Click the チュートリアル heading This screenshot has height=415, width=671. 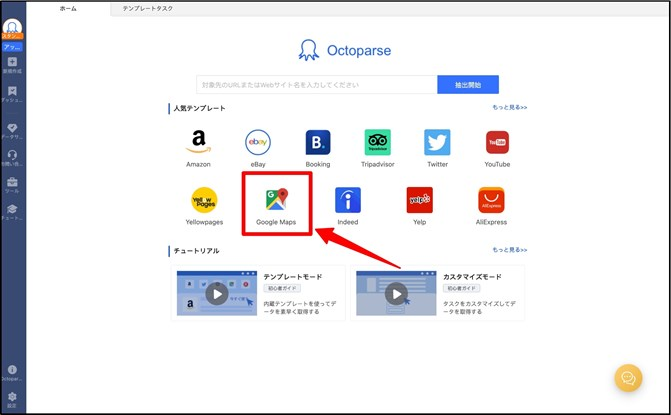tap(196, 251)
